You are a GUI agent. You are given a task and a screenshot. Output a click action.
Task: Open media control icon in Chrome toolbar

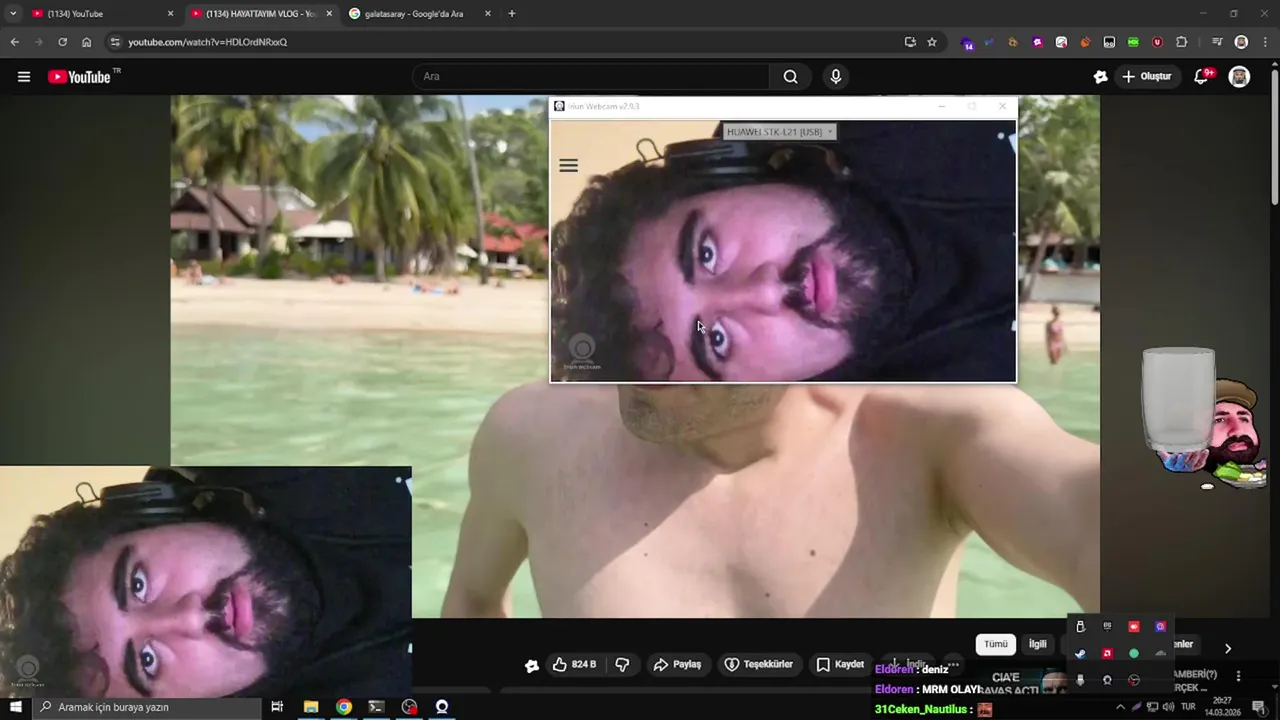click(x=1217, y=42)
